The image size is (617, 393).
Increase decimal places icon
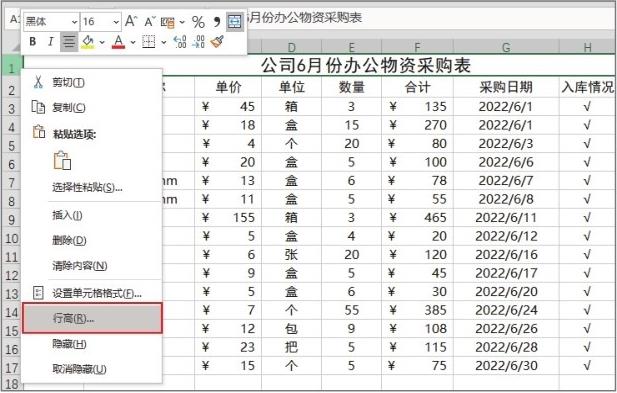click(180, 41)
